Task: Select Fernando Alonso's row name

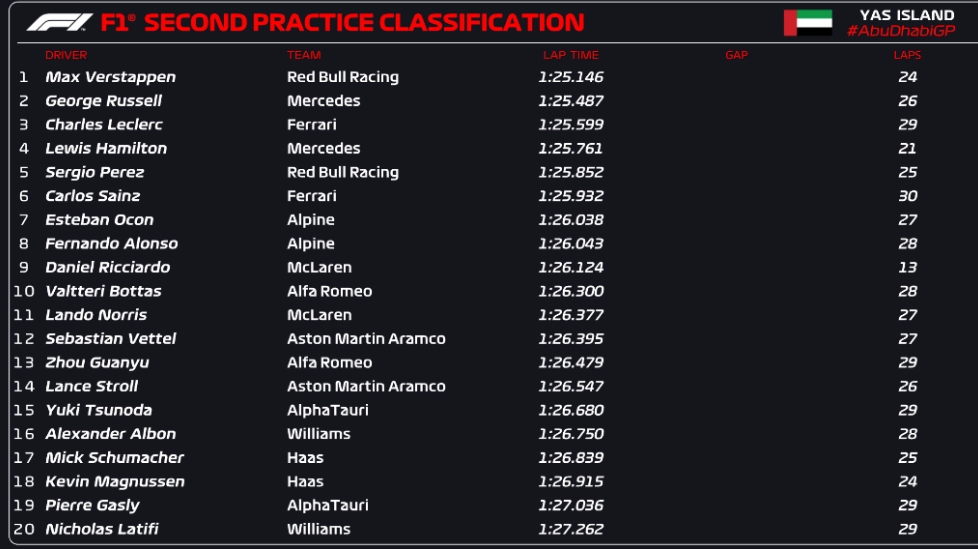Action: click(112, 243)
